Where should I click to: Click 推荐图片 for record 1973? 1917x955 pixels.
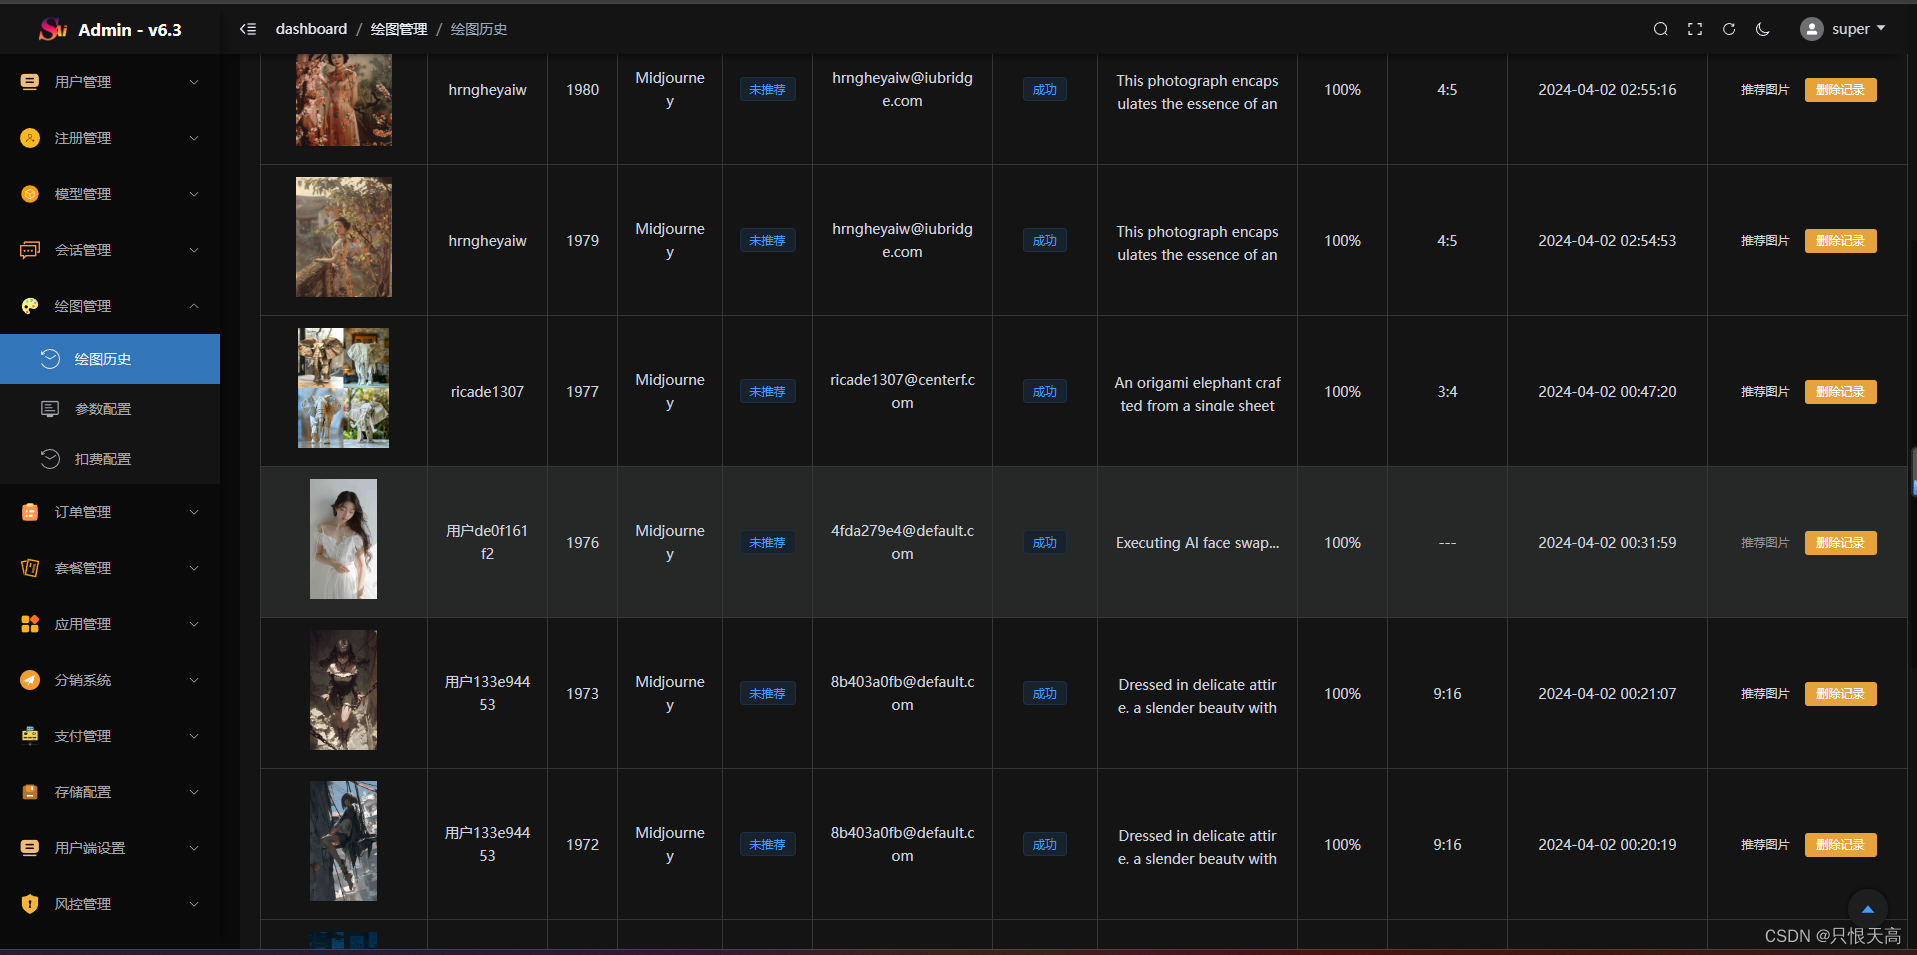pyautogui.click(x=1765, y=694)
